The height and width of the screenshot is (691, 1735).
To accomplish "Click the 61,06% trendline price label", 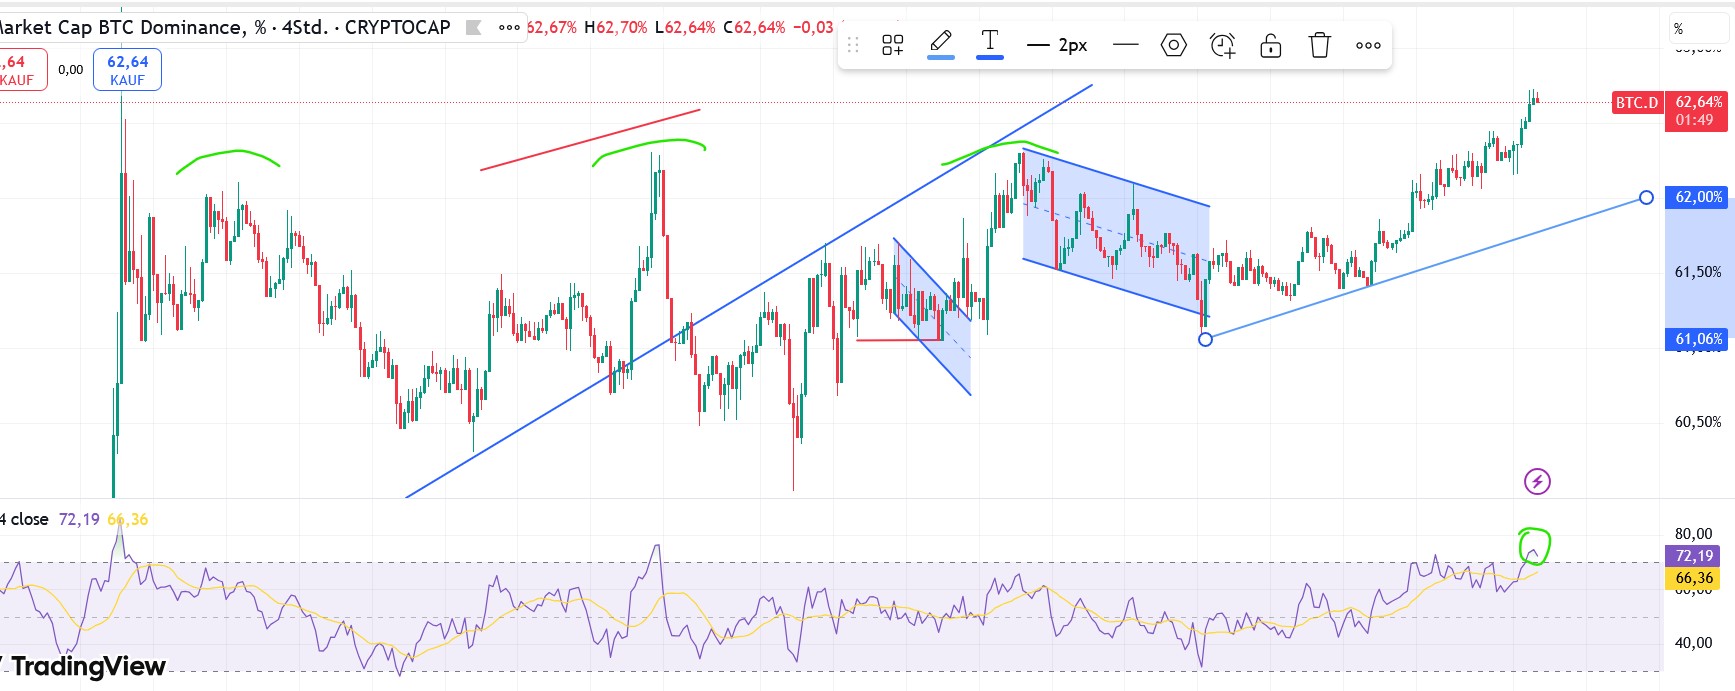I will click(x=1698, y=339).
